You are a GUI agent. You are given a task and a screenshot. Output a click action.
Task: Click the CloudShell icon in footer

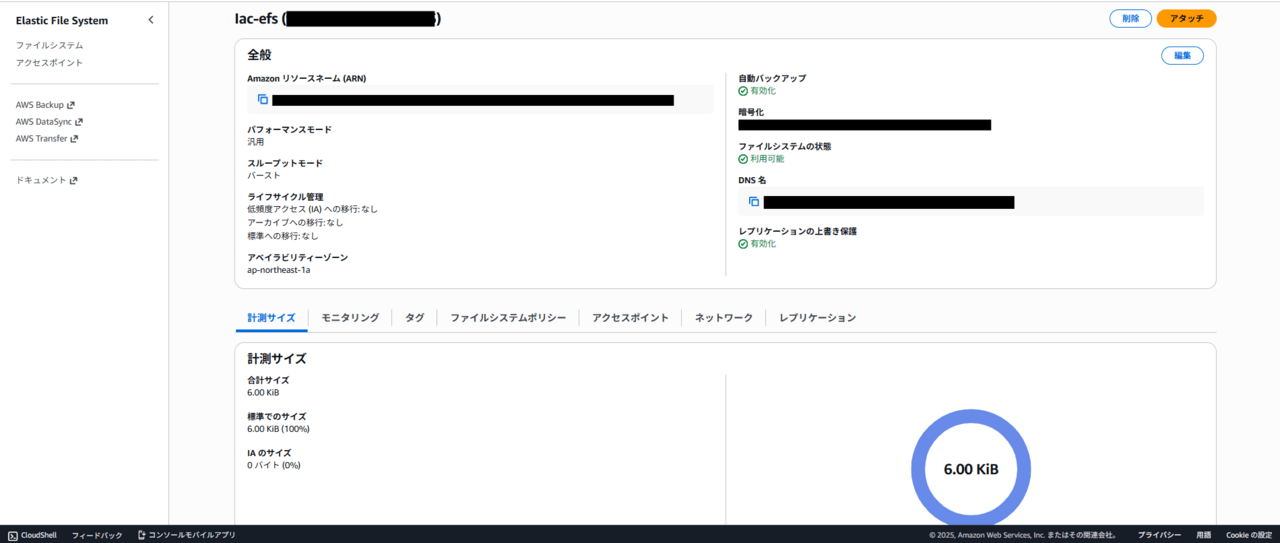click(x=13, y=535)
